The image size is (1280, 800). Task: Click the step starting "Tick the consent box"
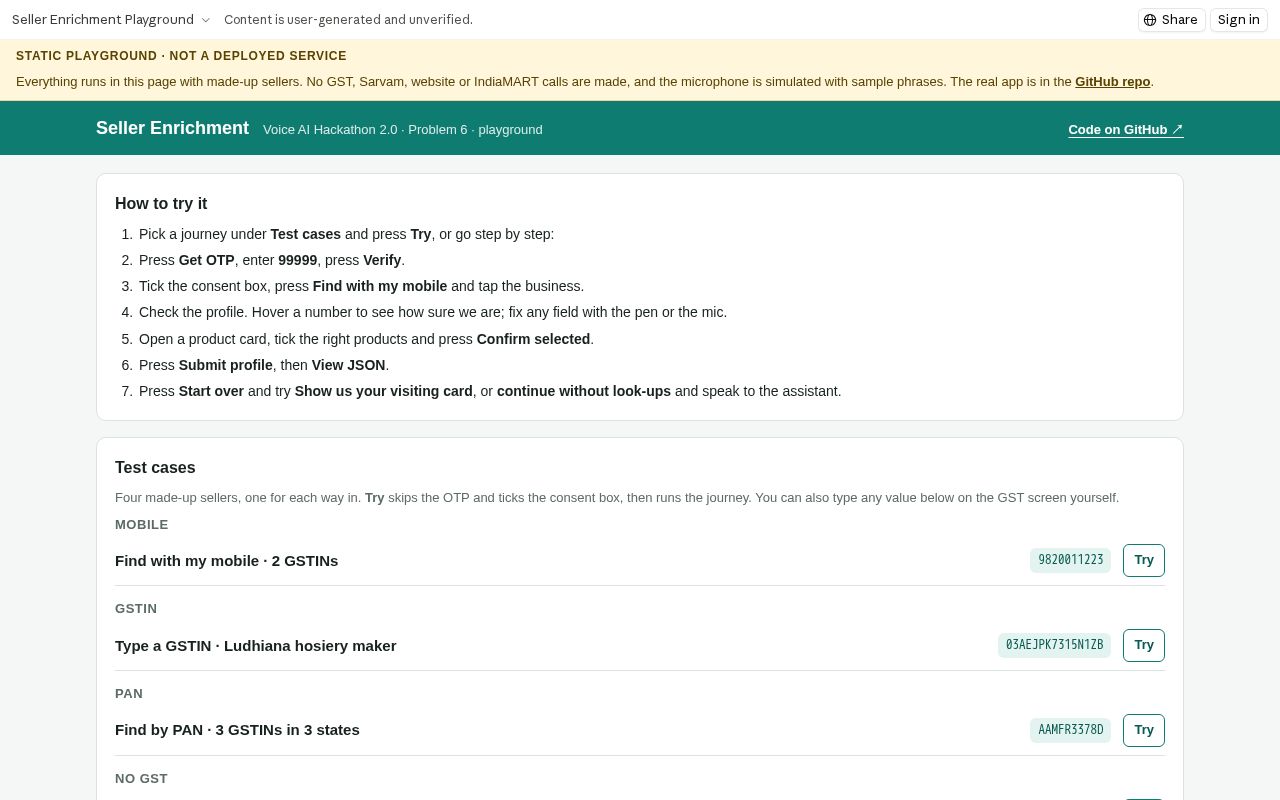pyautogui.click(x=361, y=286)
